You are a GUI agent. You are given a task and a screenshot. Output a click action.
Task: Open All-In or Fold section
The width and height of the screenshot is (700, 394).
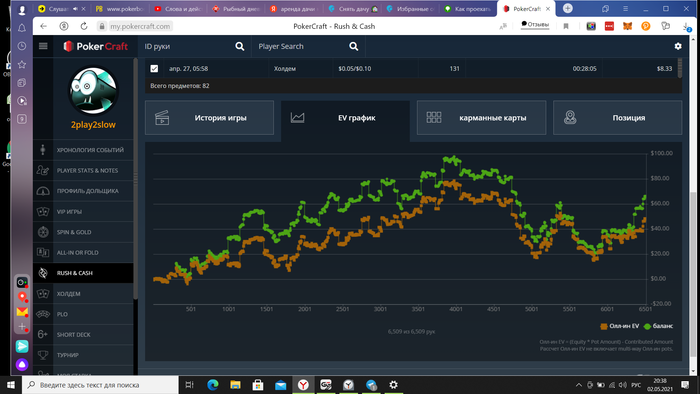pos(83,253)
